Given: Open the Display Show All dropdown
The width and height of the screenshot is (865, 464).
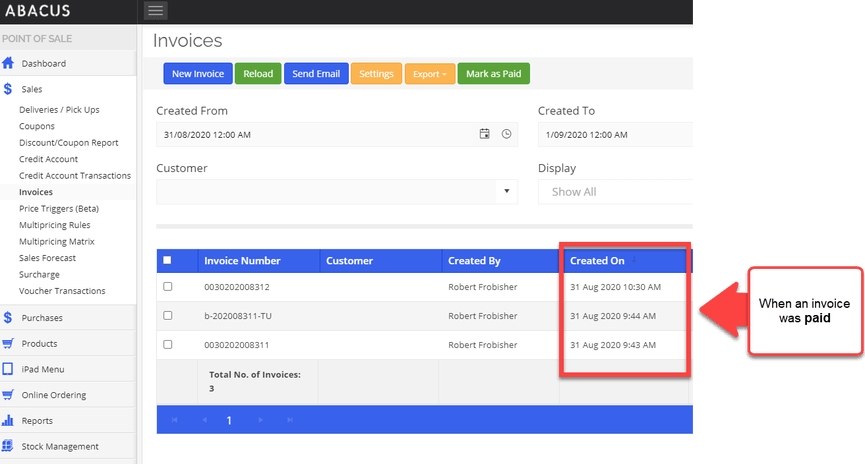Looking at the screenshot, I should 614,192.
